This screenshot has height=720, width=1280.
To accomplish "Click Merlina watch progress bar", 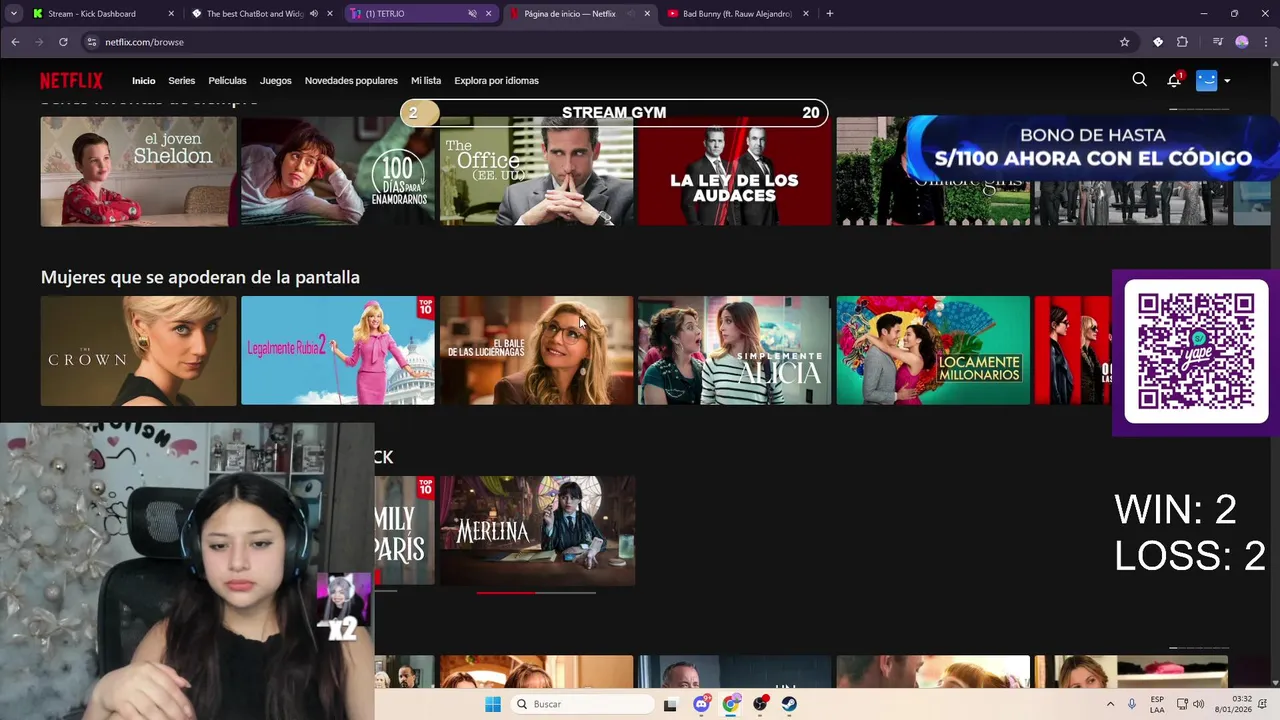I will tap(536, 593).
